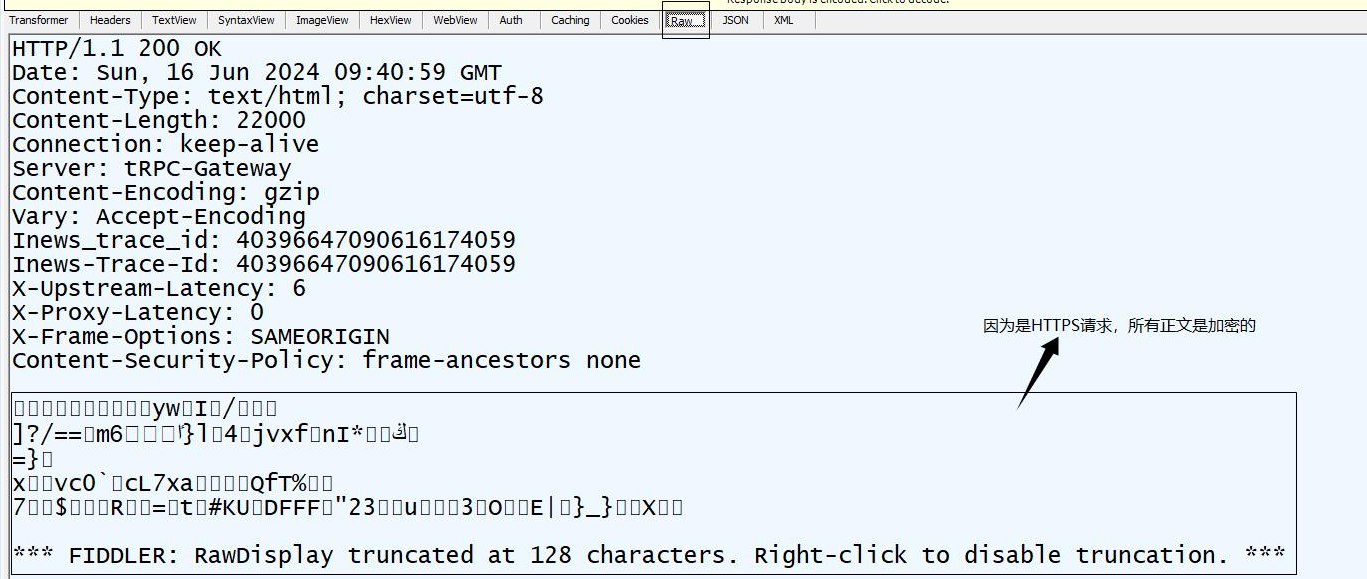Click the Content-Security-Policy header line
Screen dimensions: 1367x579
point(327,361)
